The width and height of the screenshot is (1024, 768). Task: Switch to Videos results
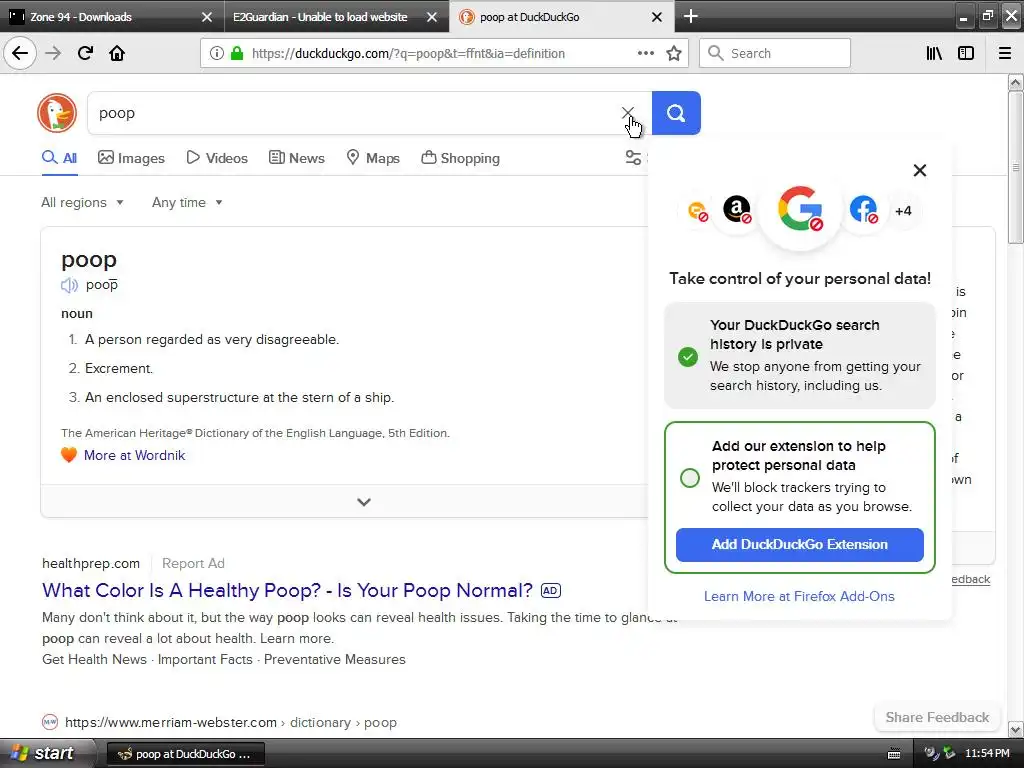217,158
